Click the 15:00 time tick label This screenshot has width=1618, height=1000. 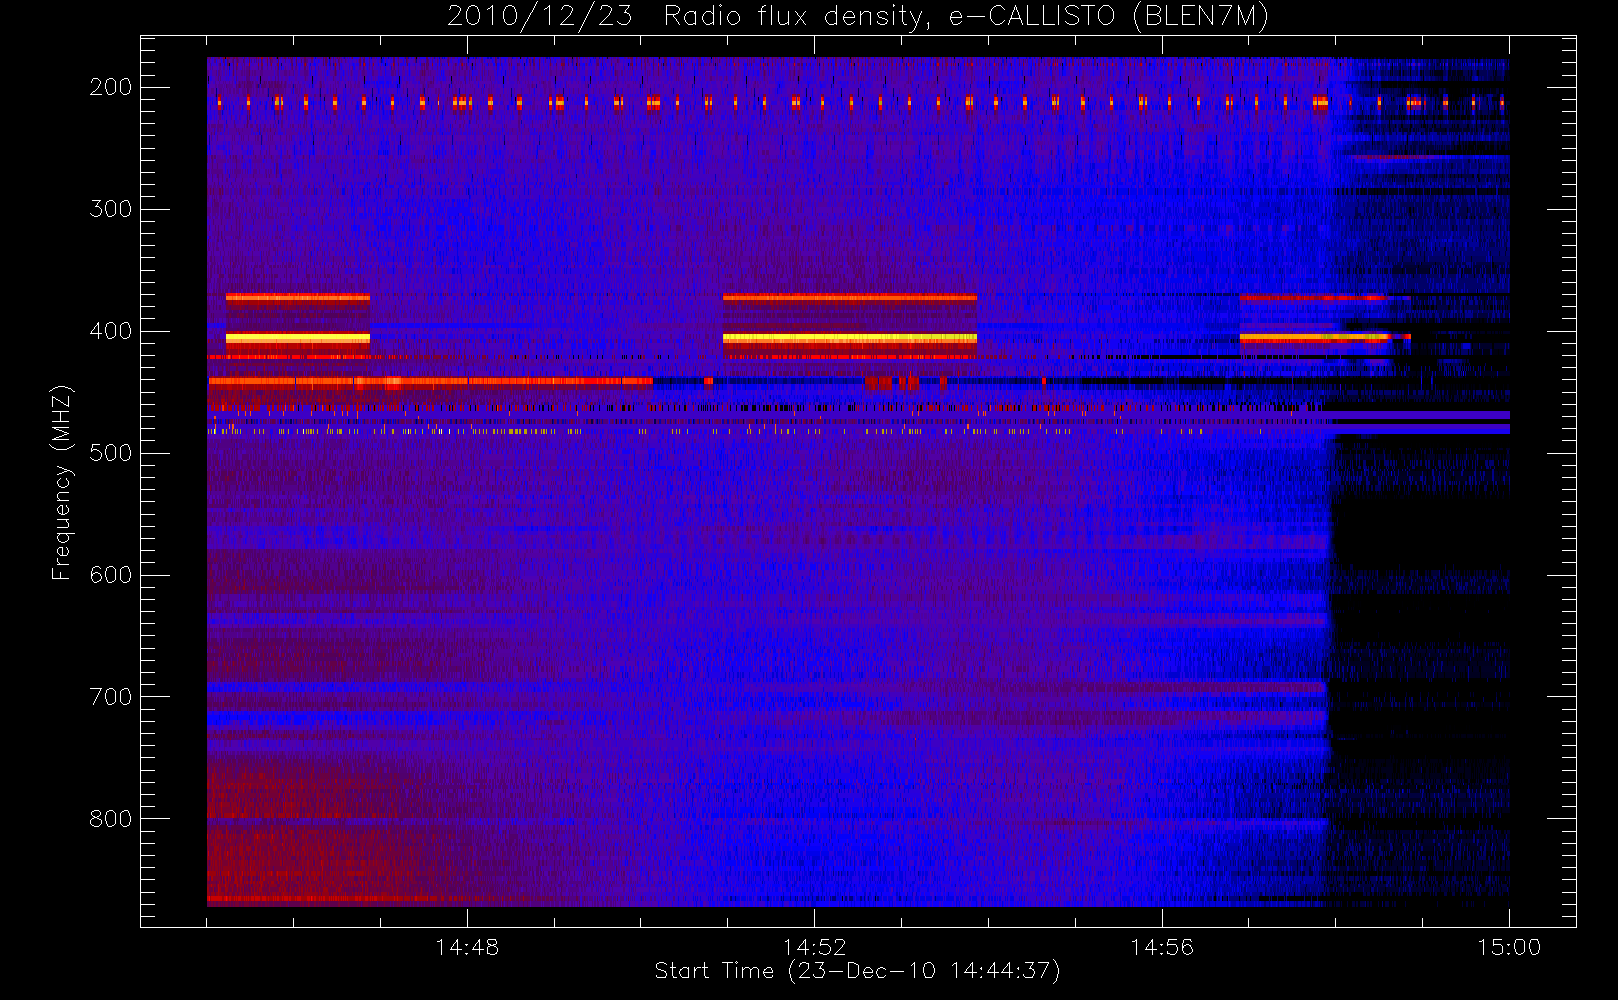pos(1509,947)
